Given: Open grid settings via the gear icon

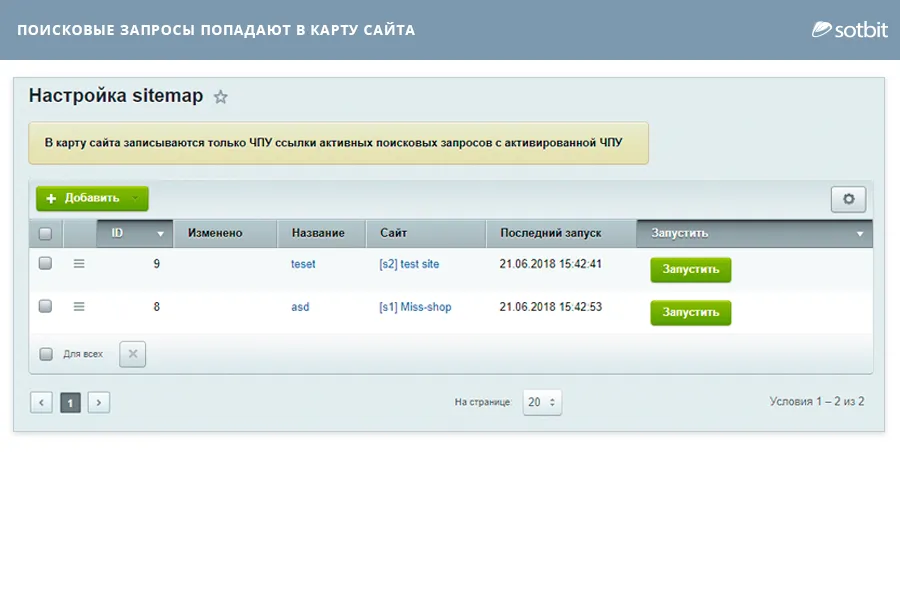Looking at the screenshot, I should [x=848, y=199].
